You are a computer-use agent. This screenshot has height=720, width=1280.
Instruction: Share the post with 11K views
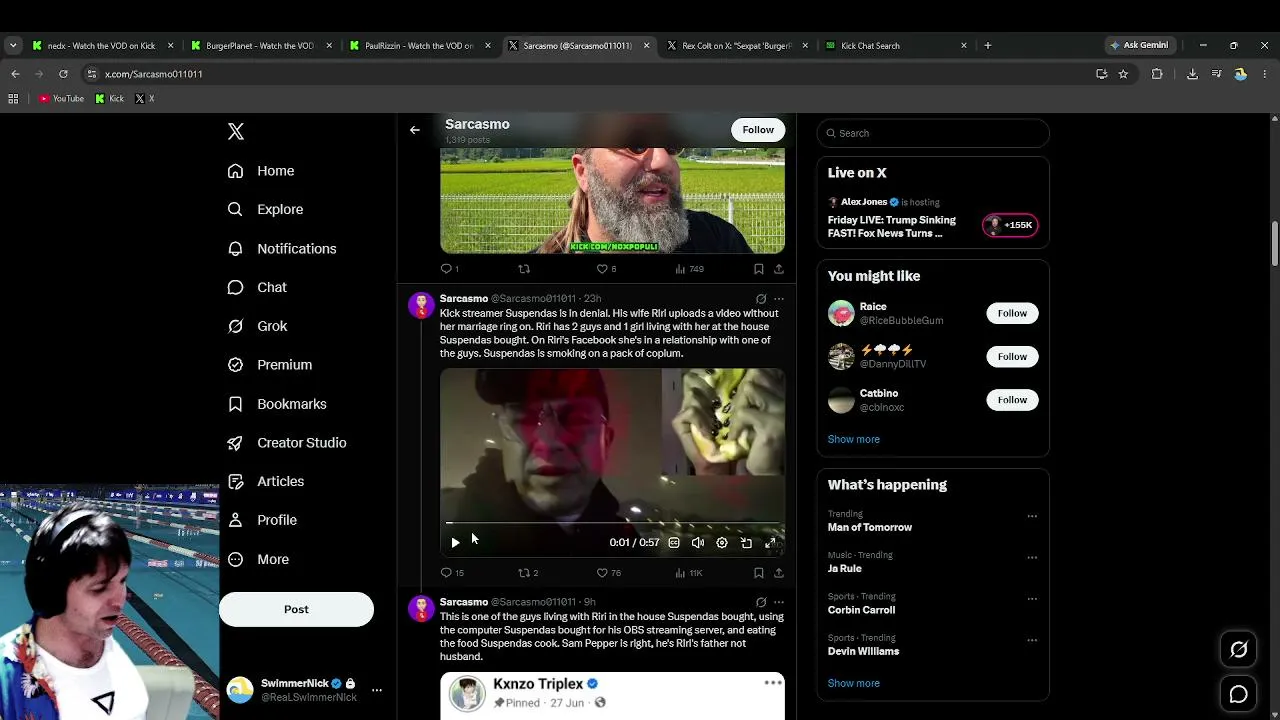tap(779, 573)
